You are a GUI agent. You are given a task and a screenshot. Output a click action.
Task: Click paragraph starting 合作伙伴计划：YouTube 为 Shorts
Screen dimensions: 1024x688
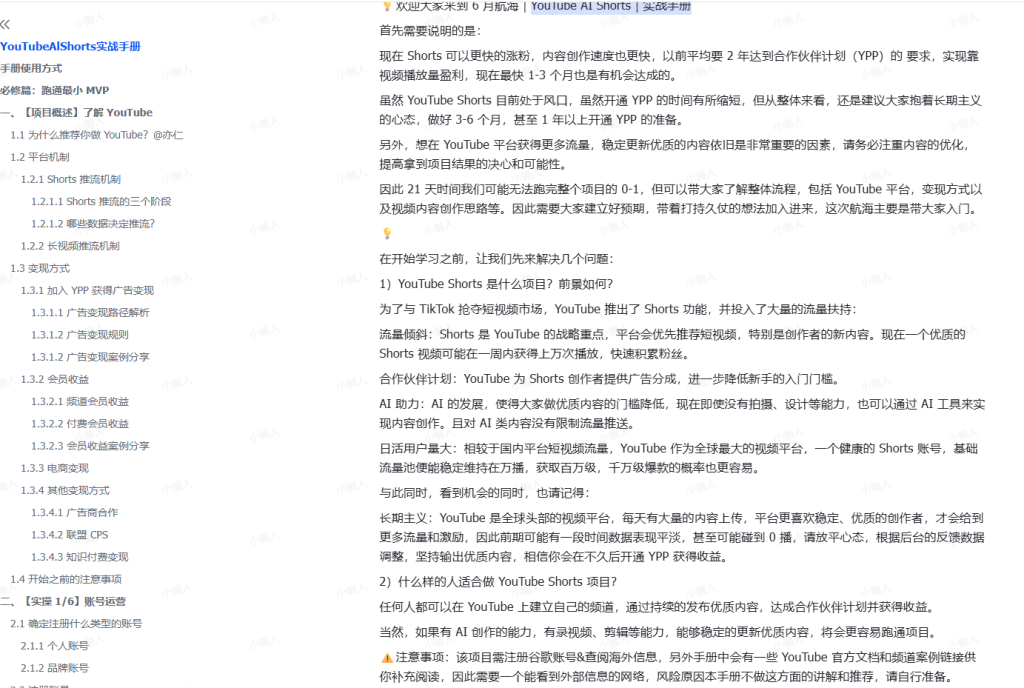point(610,379)
